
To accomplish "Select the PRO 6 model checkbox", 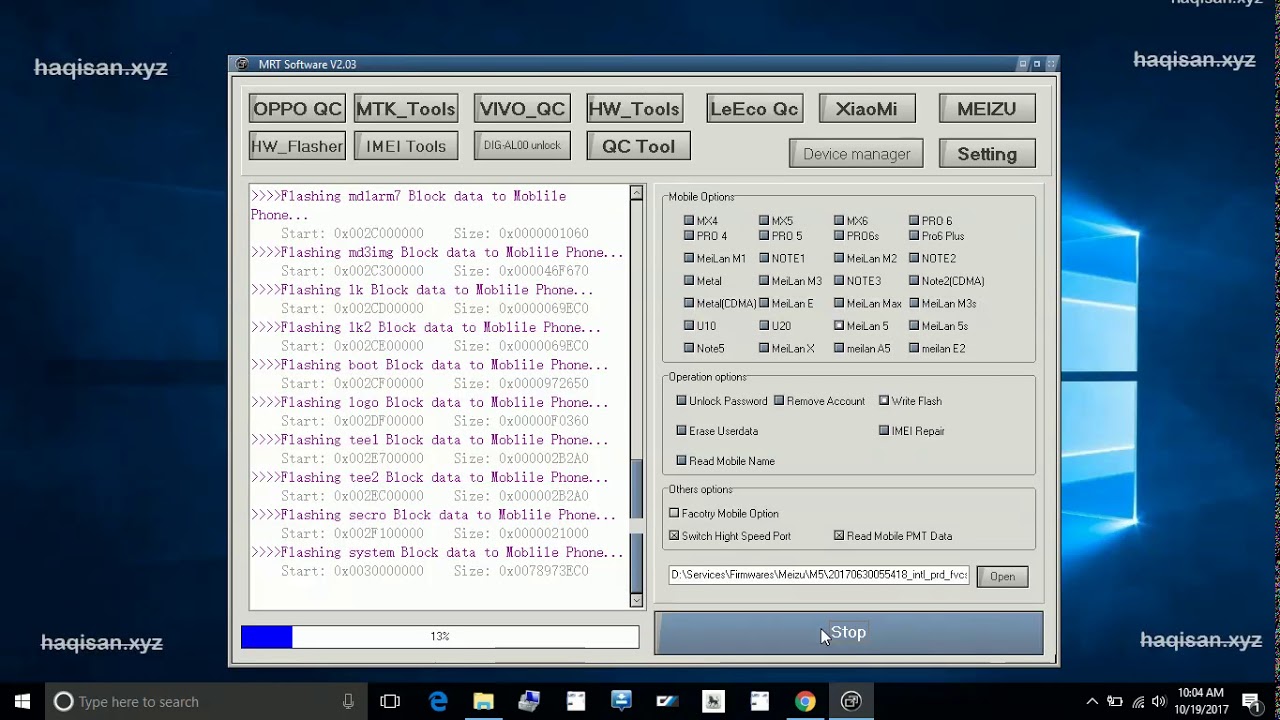I will [x=914, y=221].
